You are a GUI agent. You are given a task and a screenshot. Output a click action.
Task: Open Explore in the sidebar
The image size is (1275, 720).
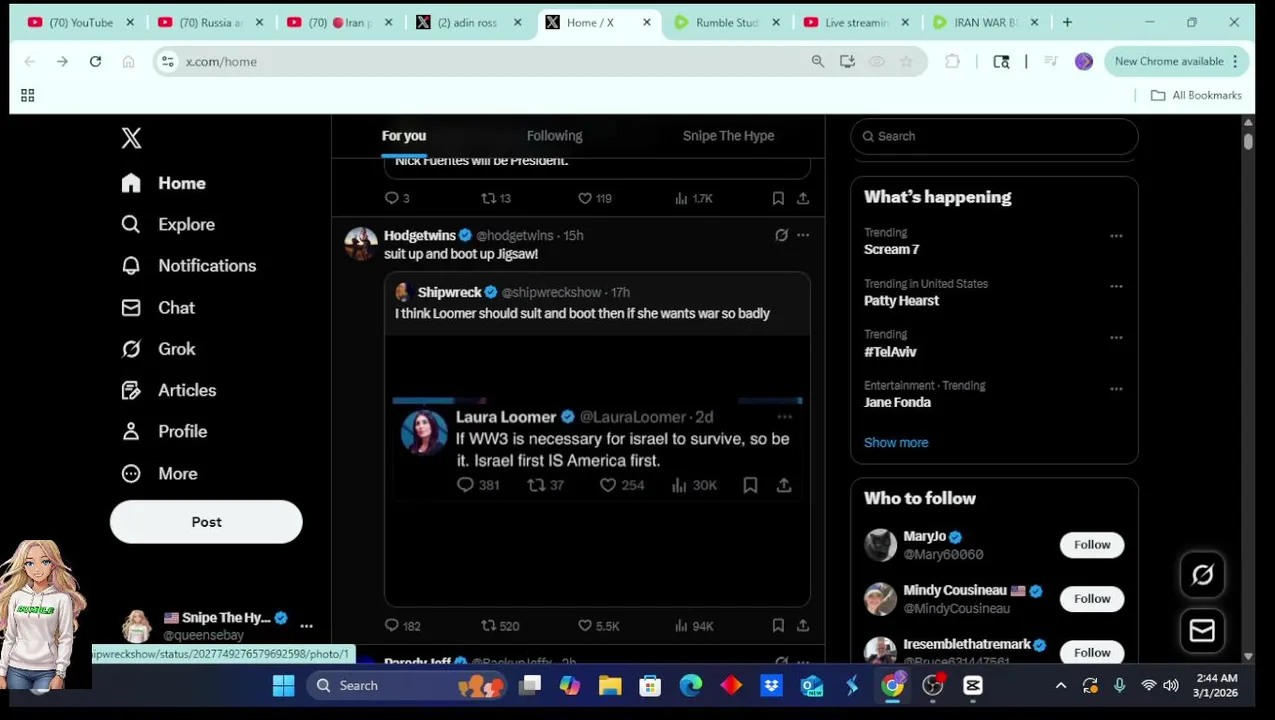click(168, 224)
